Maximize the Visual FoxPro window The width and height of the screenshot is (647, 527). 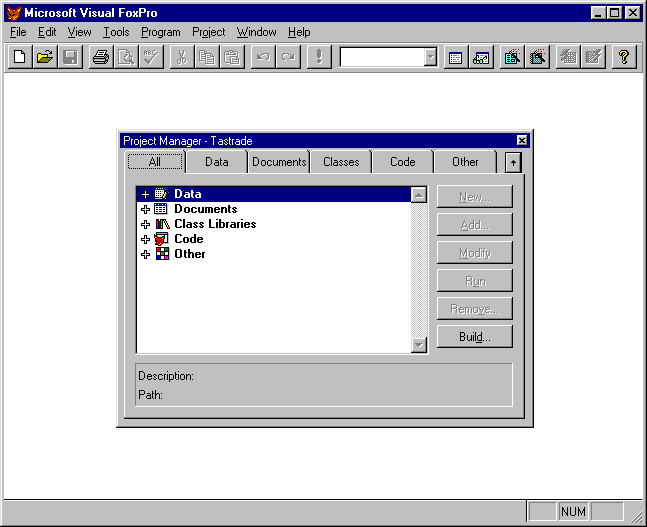pos(614,13)
